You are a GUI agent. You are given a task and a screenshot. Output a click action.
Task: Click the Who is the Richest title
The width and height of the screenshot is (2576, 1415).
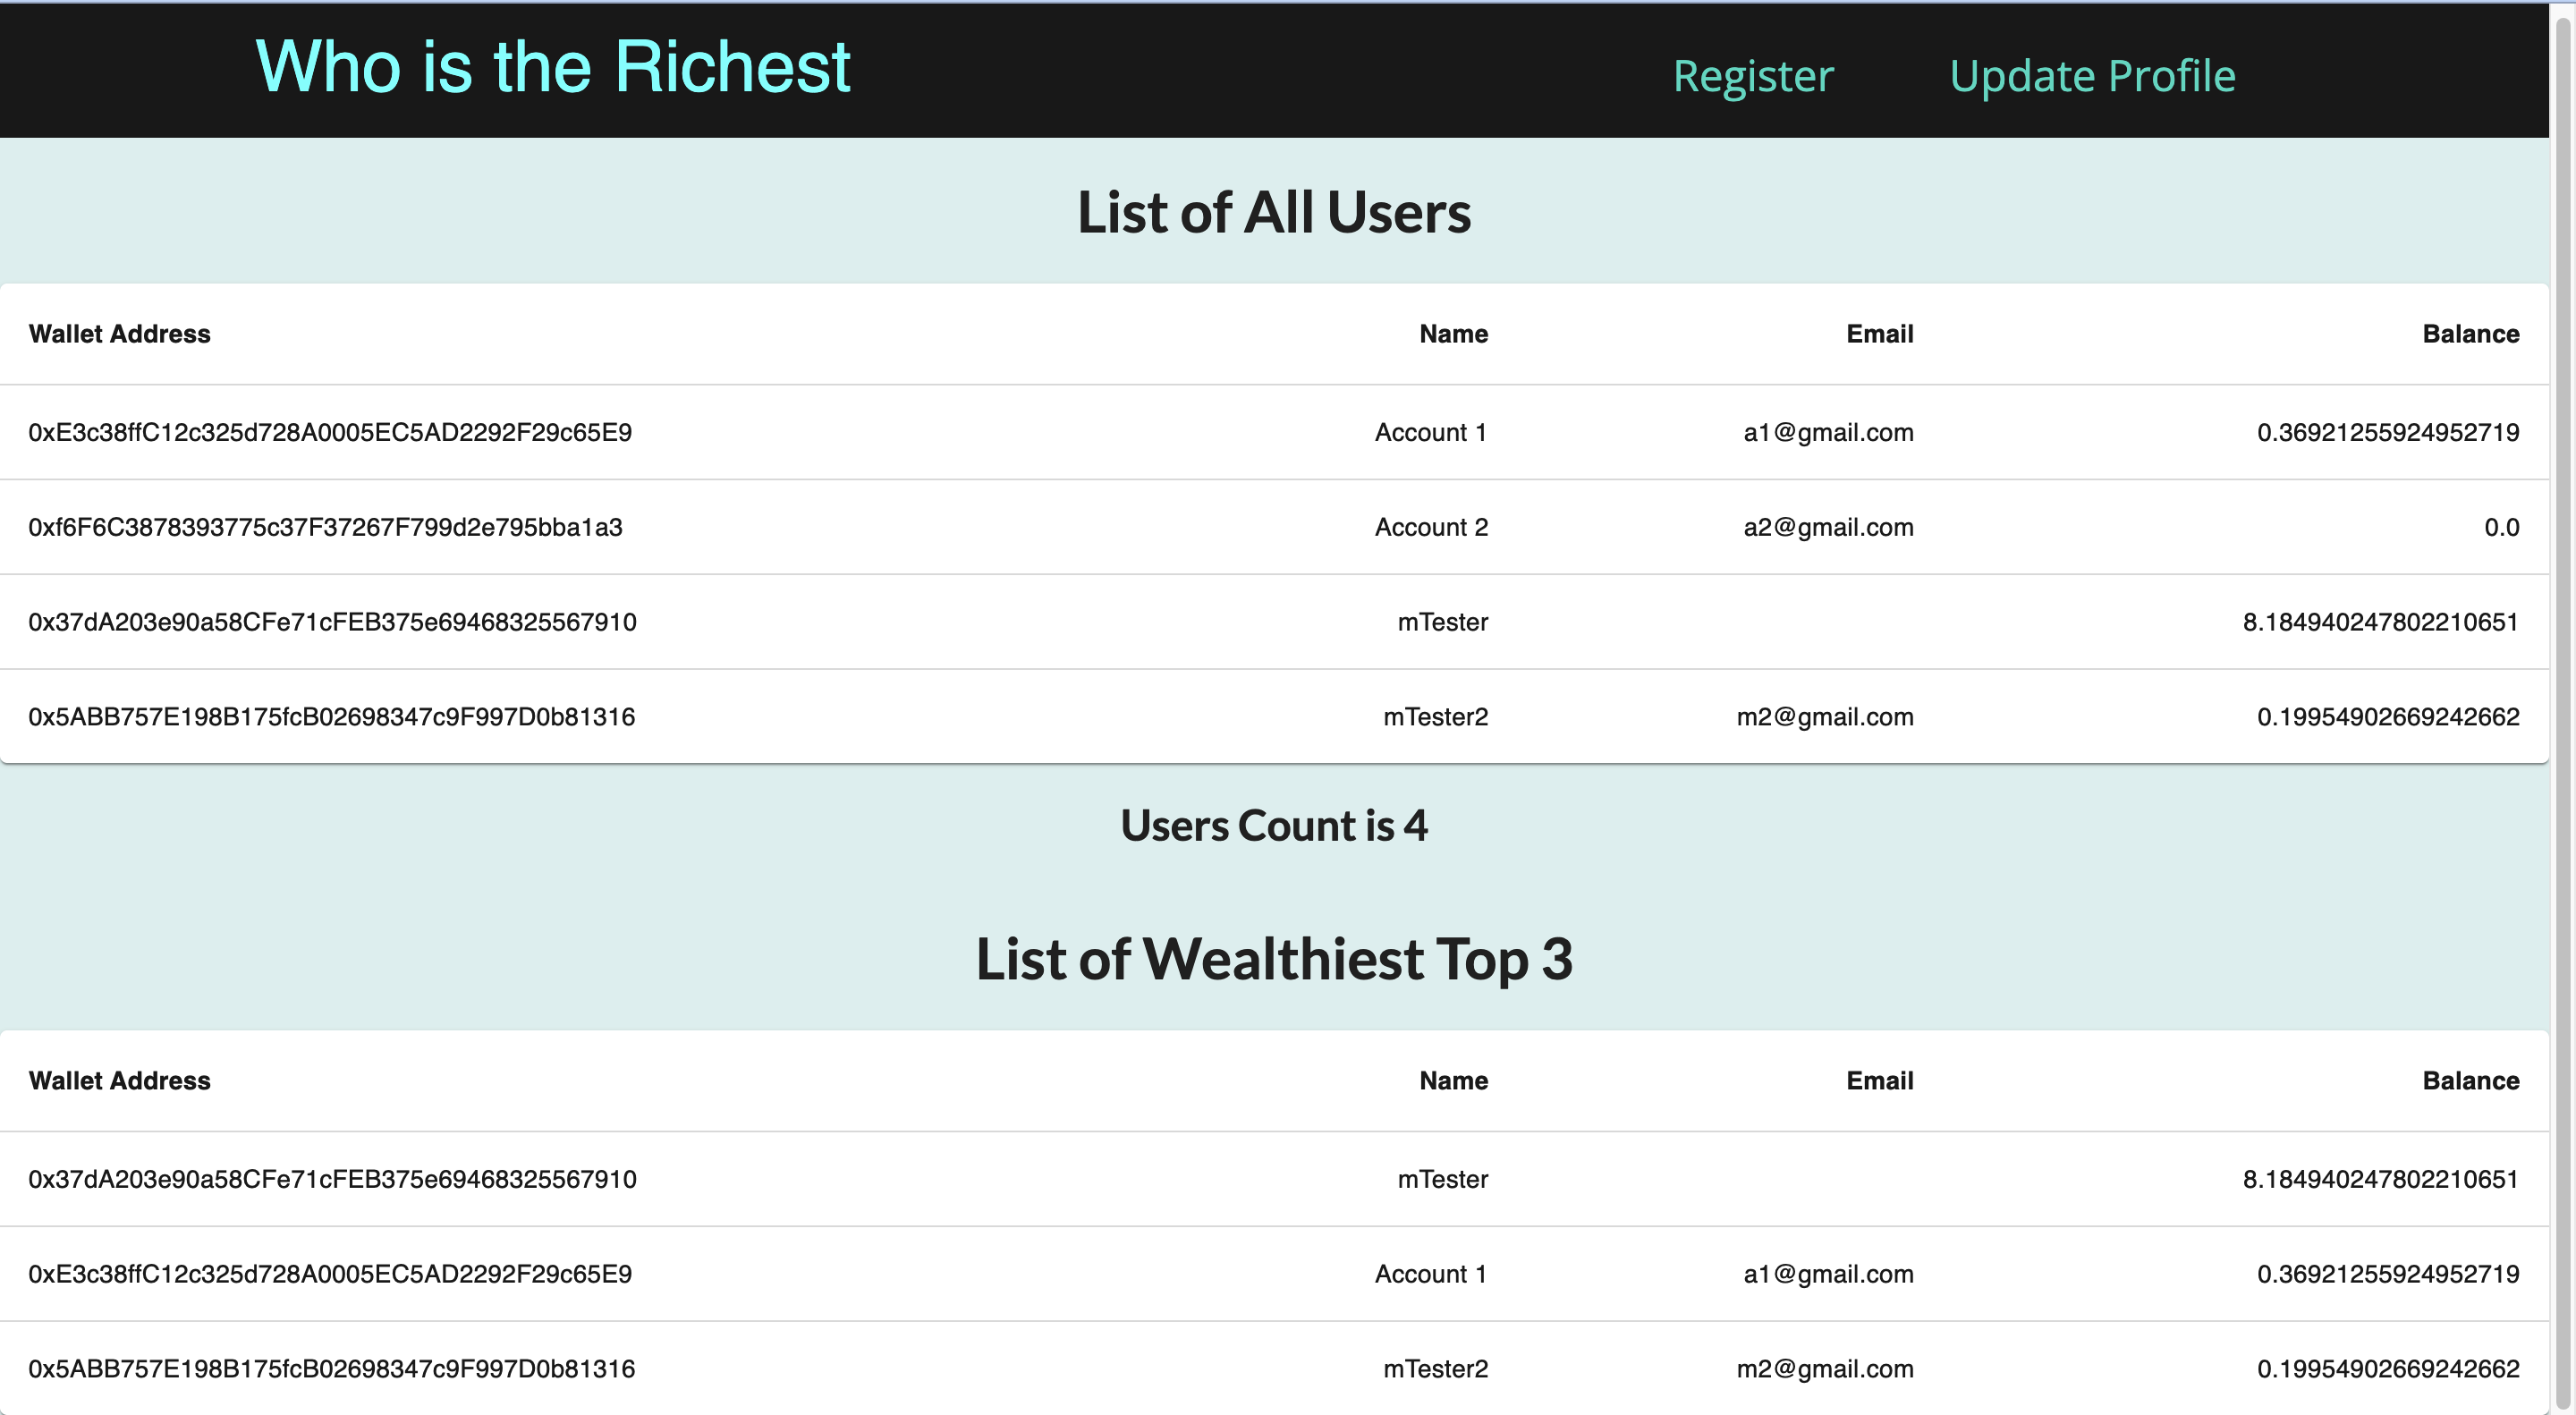[x=551, y=67]
